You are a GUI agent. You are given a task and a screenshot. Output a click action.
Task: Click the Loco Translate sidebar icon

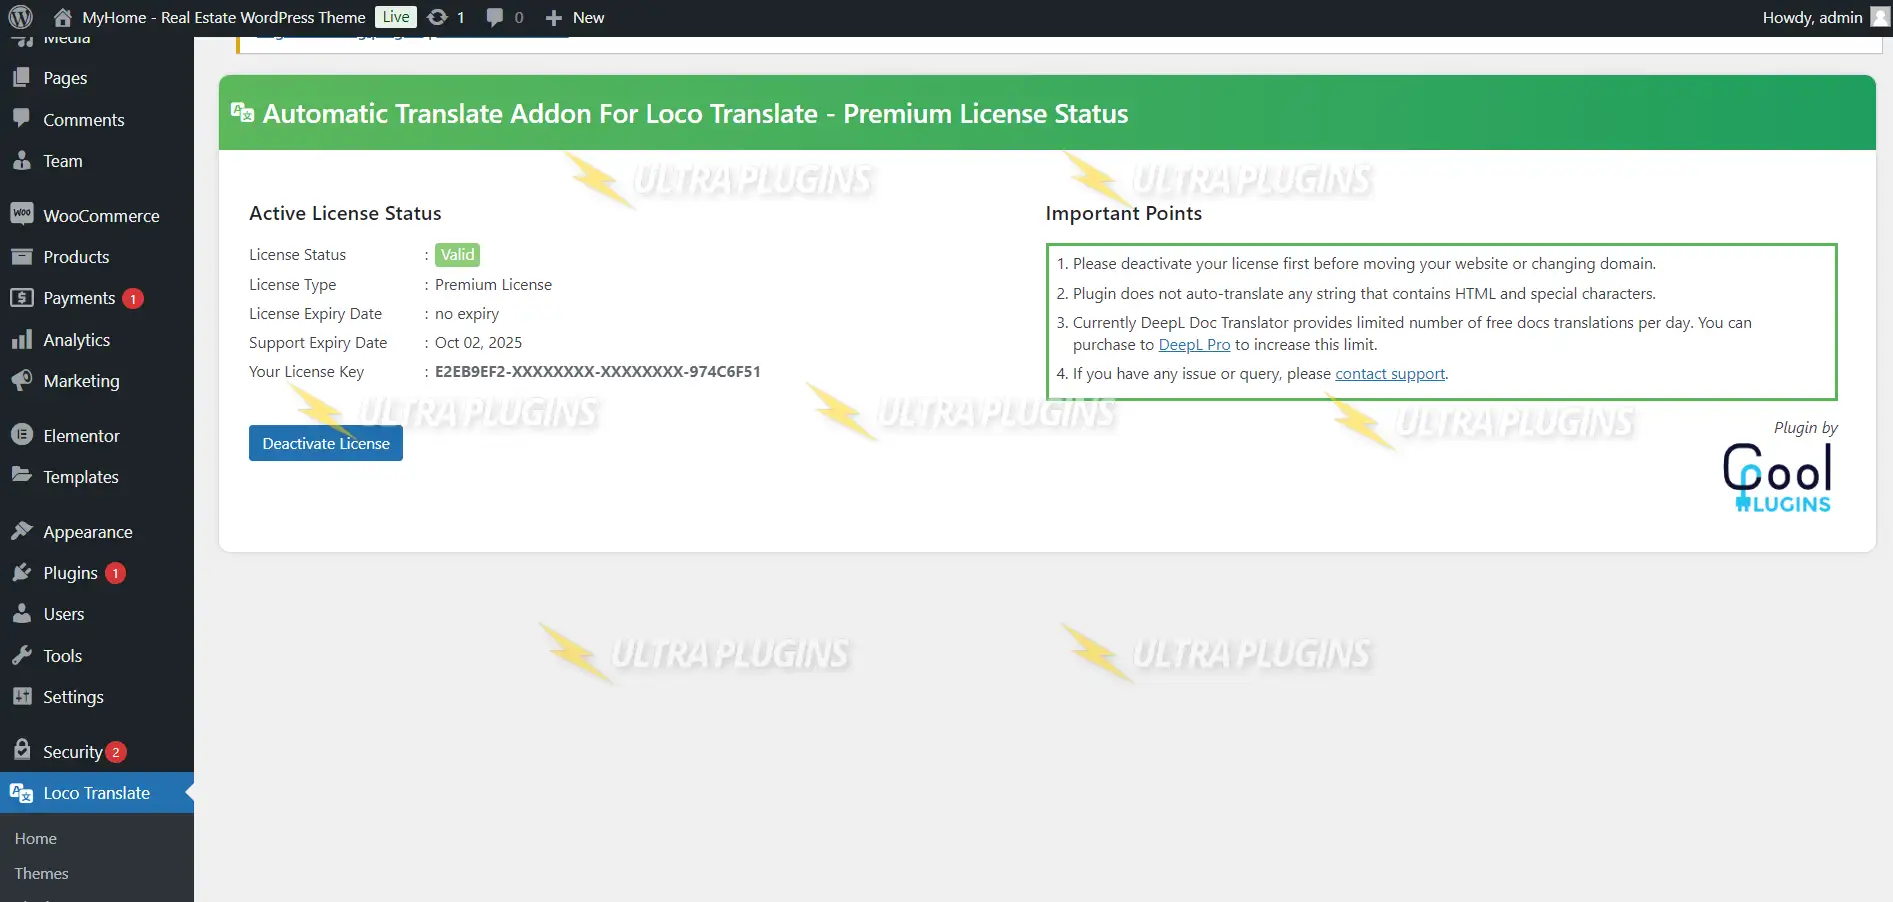(x=21, y=793)
